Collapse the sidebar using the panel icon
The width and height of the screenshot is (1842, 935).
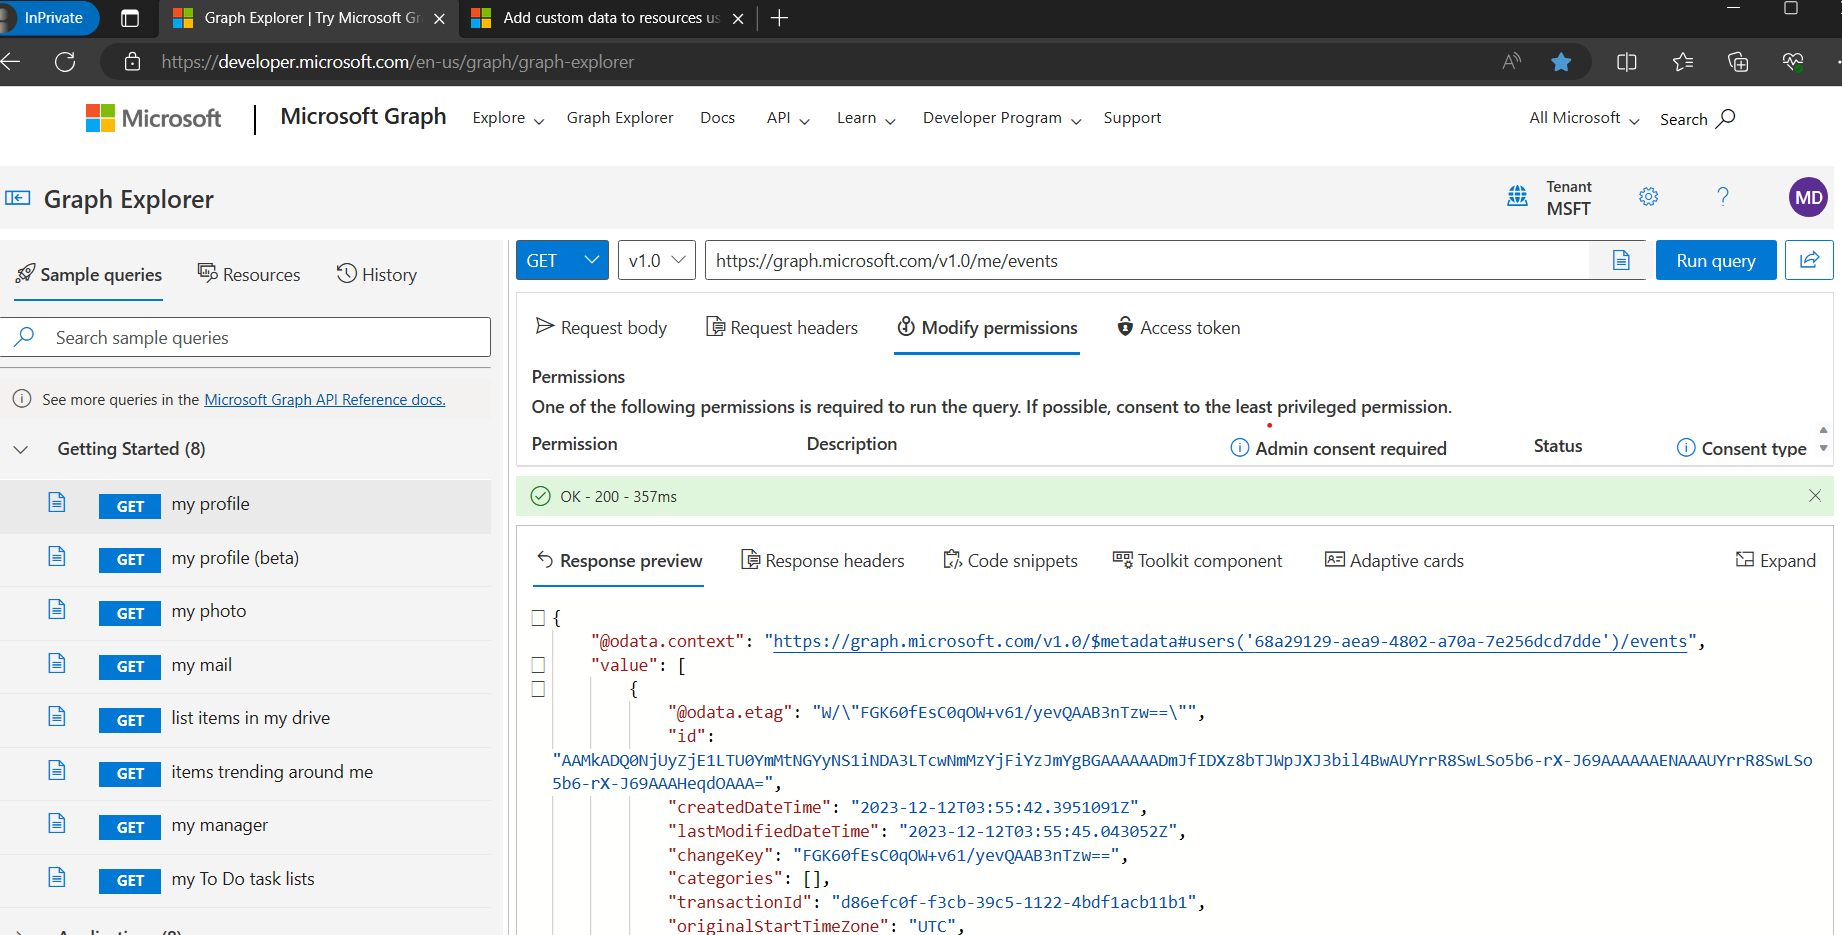[18, 198]
